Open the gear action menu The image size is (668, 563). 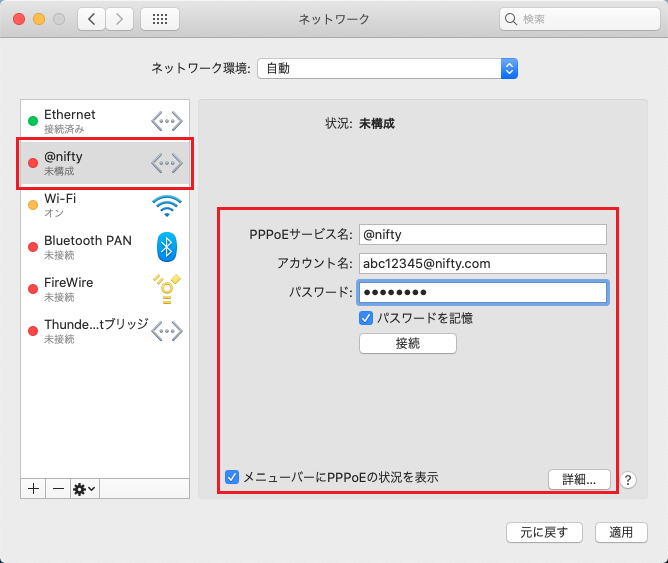click(x=84, y=488)
